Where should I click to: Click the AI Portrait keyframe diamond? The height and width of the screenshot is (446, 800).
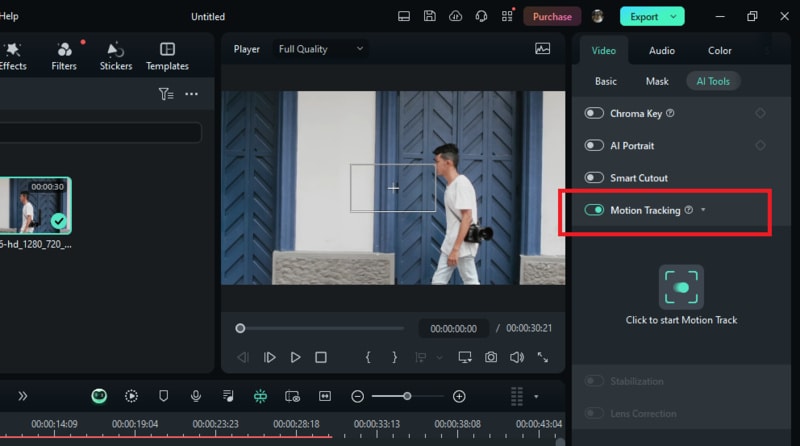tap(760, 145)
